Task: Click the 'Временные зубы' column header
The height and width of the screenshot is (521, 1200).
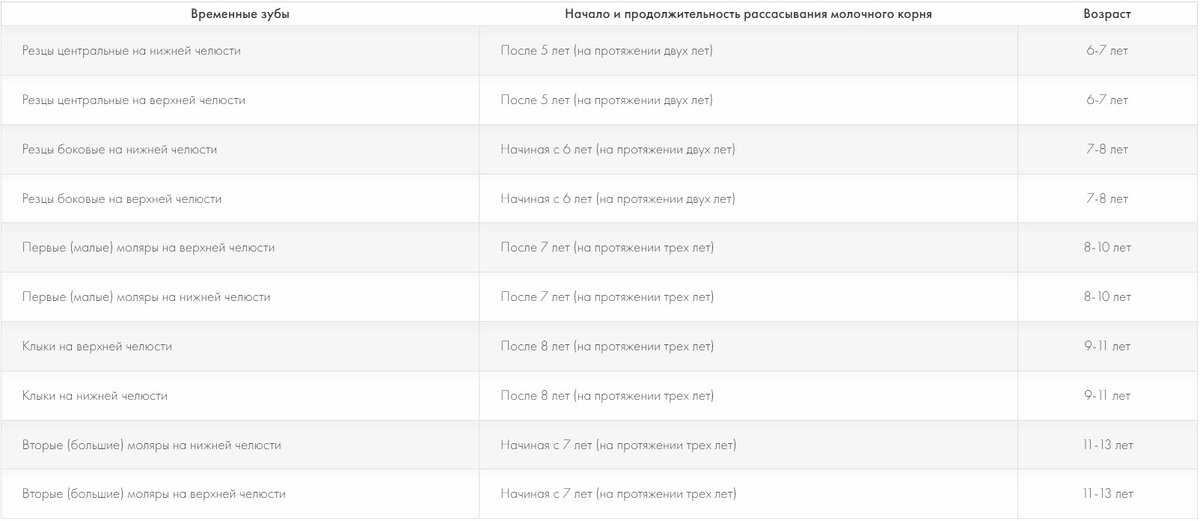Action: 234,13
